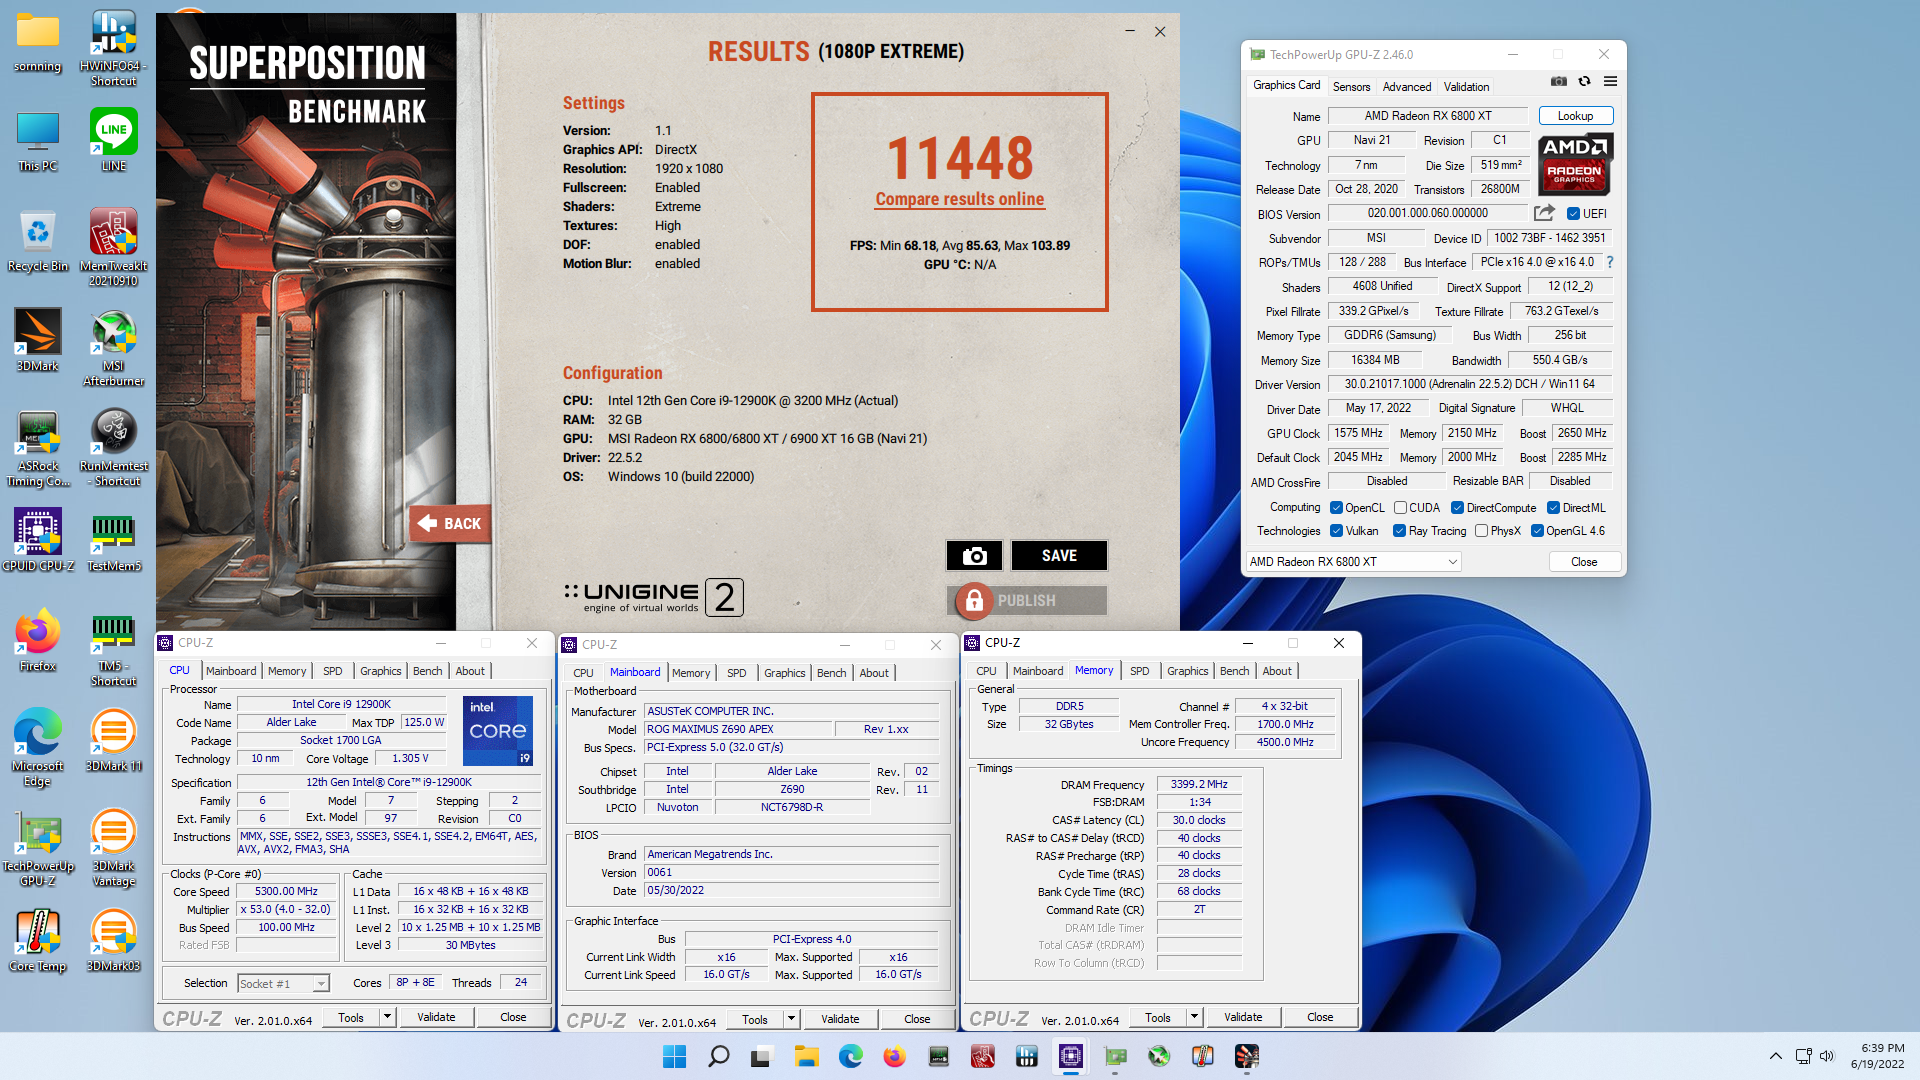The width and height of the screenshot is (1920, 1080).
Task: Click the Intel Core i9 logo in CPU-Z
Action: 498,731
